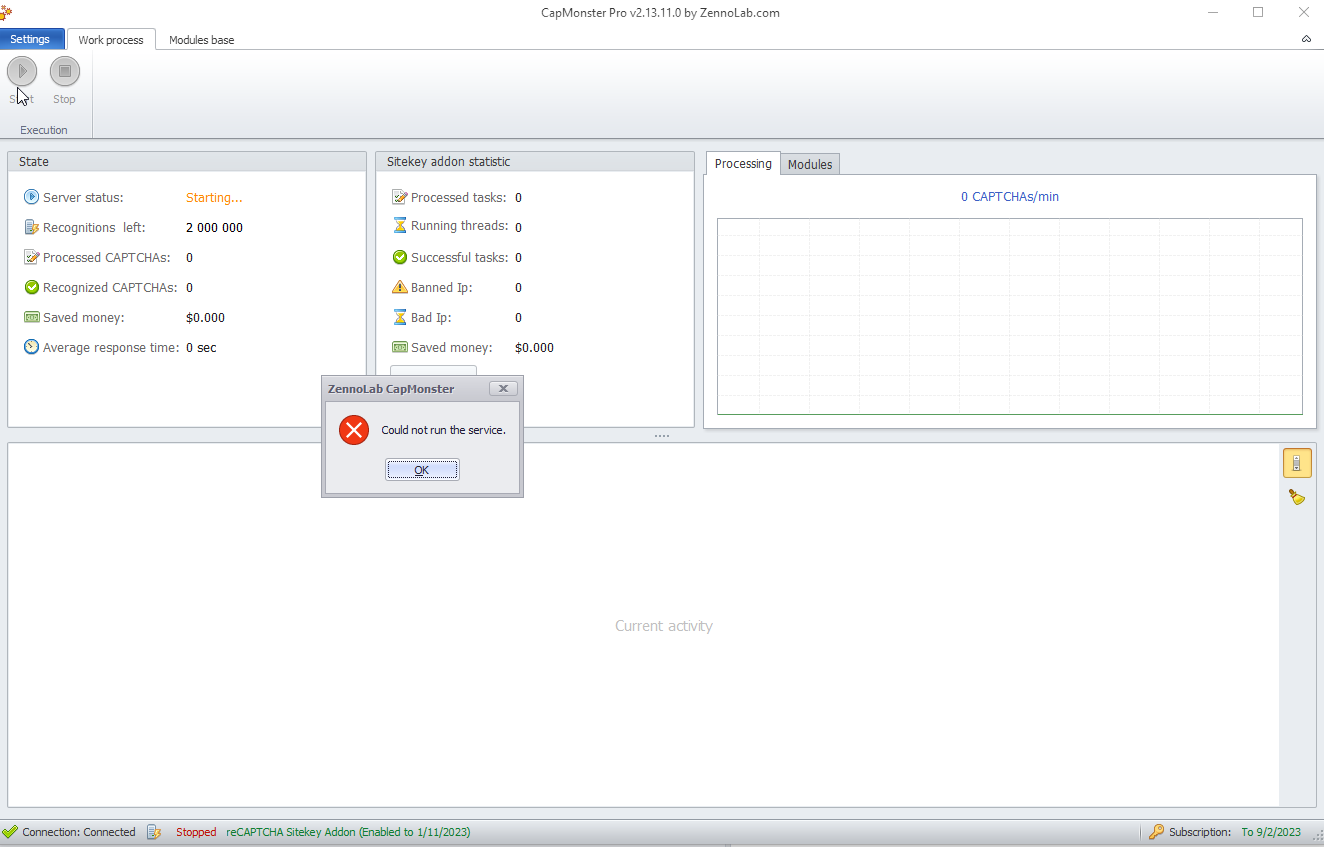1324x847 pixels.
Task: Click the Start execution button
Action: coord(22,71)
